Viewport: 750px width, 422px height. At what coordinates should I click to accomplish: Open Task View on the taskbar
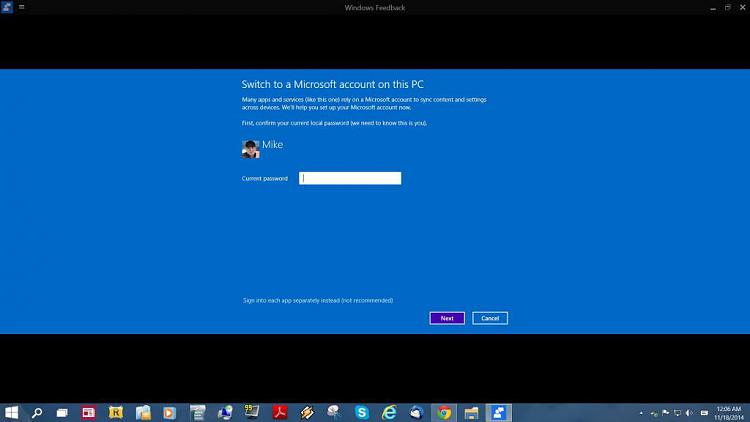[62, 412]
